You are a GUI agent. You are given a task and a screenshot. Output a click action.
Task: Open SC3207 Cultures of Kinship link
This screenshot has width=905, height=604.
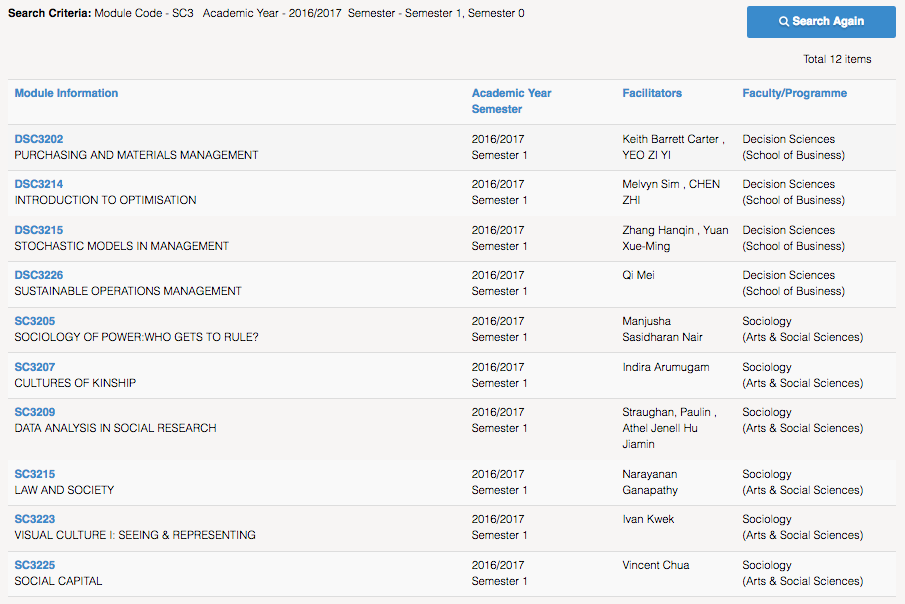coord(35,367)
